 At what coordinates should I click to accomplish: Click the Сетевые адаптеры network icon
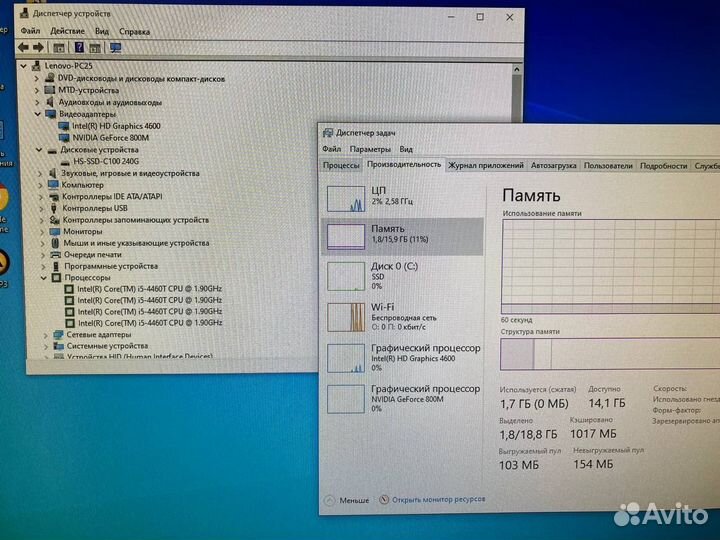[58, 335]
